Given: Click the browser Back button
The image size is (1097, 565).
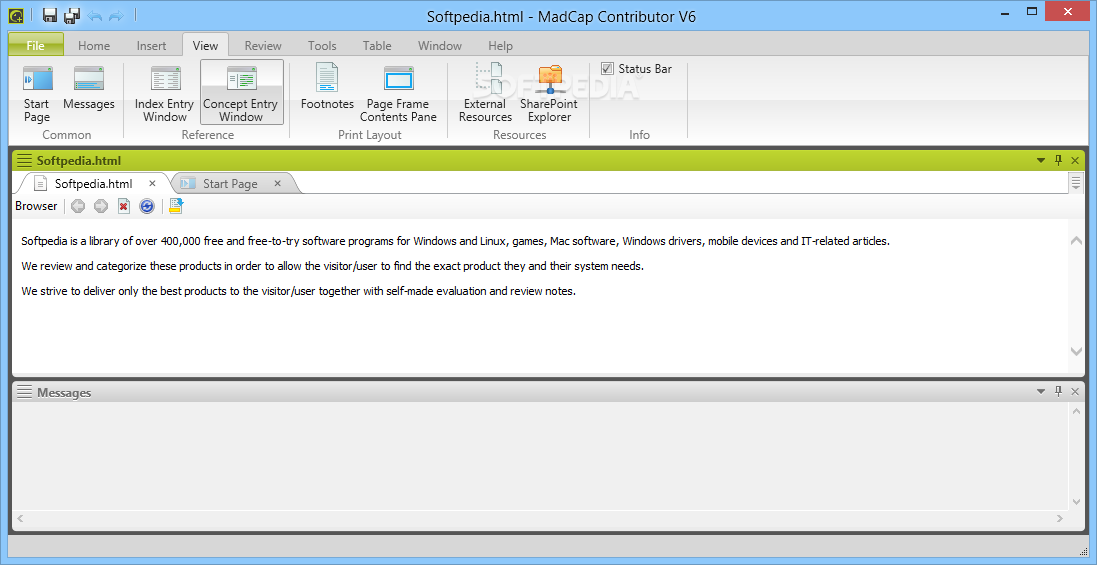Looking at the screenshot, I should (x=78, y=206).
